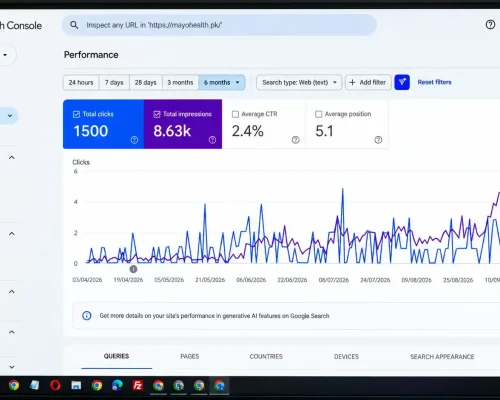The image size is (500, 400).
Task: Open the 6 months date range dropdown
Action: click(222, 82)
